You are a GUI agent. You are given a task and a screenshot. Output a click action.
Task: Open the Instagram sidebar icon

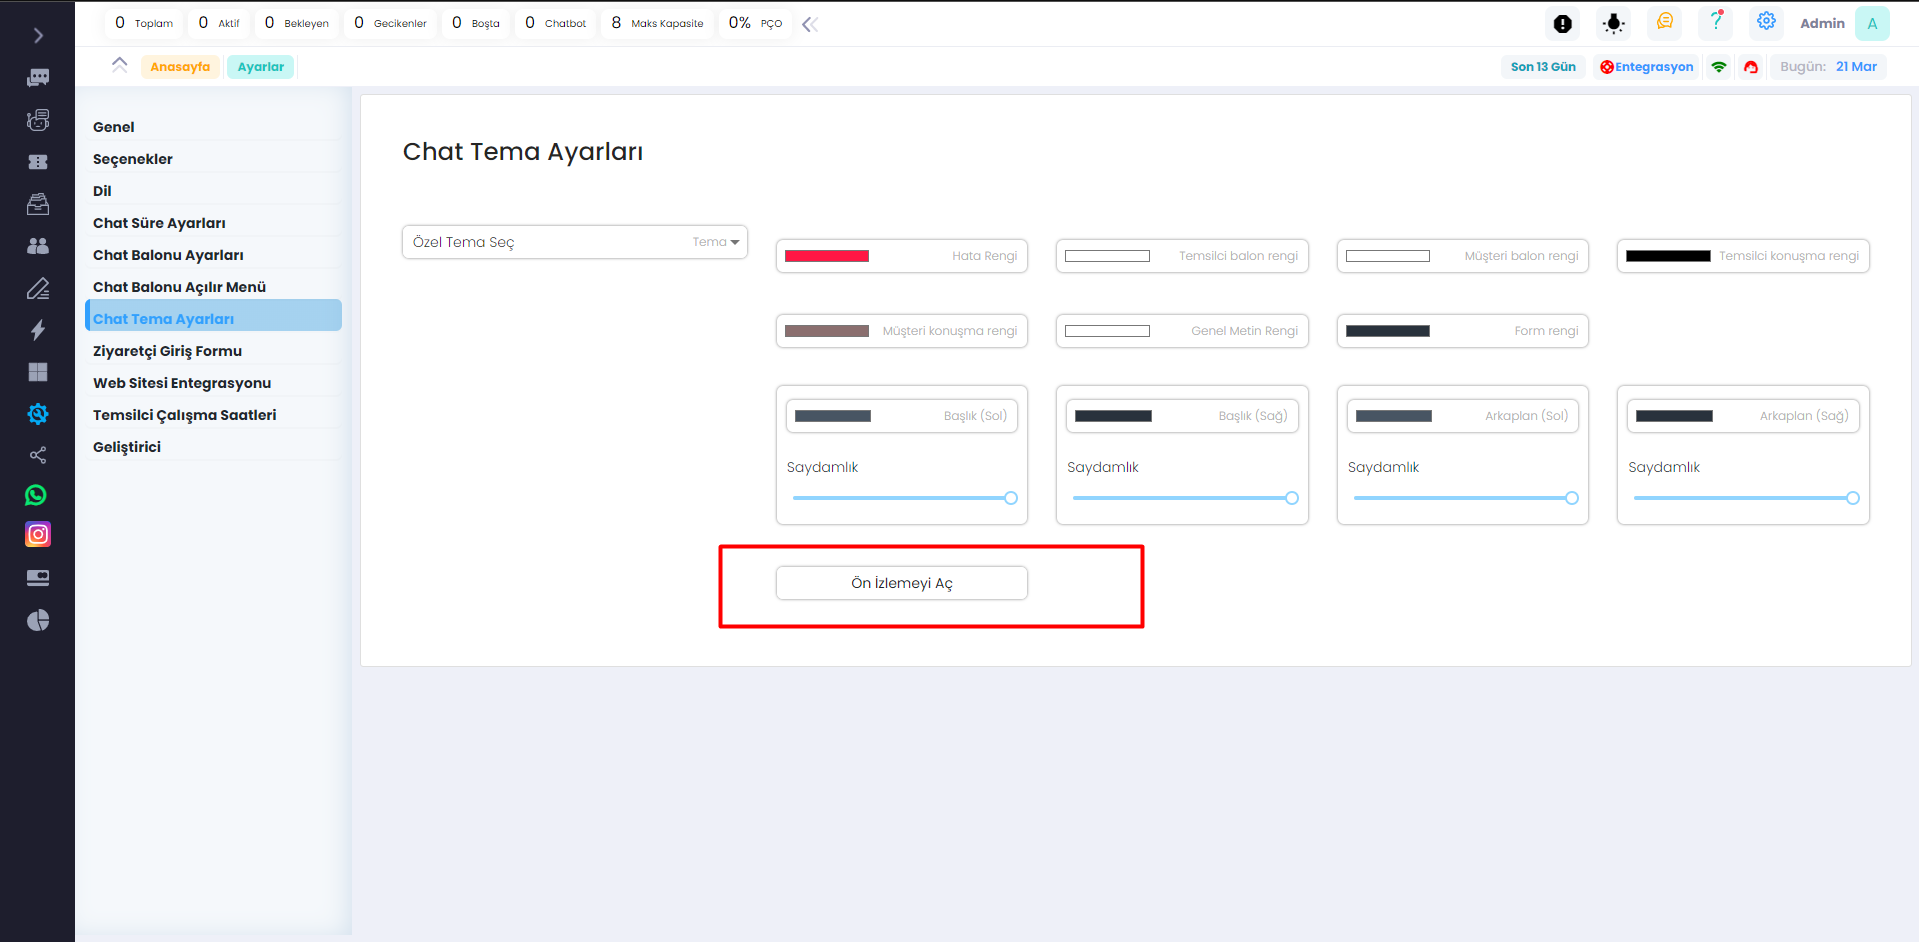pyautogui.click(x=38, y=535)
